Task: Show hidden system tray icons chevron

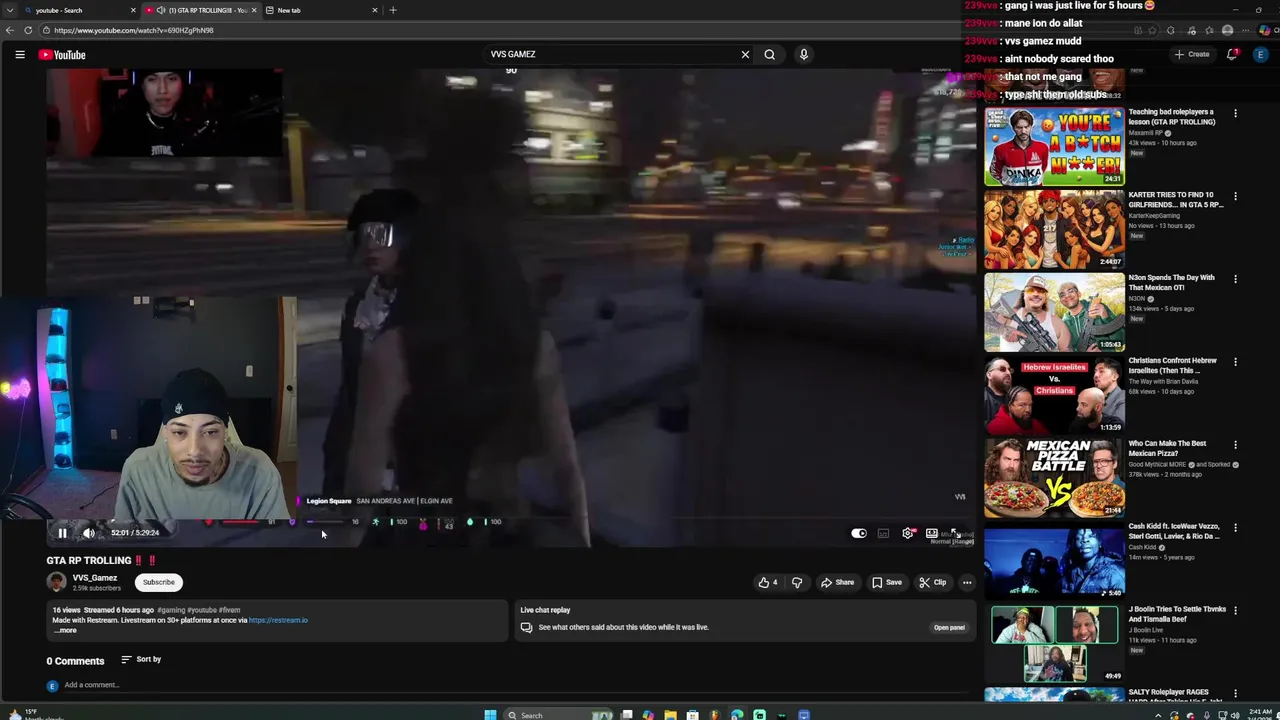Action: [x=1159, y=714]
